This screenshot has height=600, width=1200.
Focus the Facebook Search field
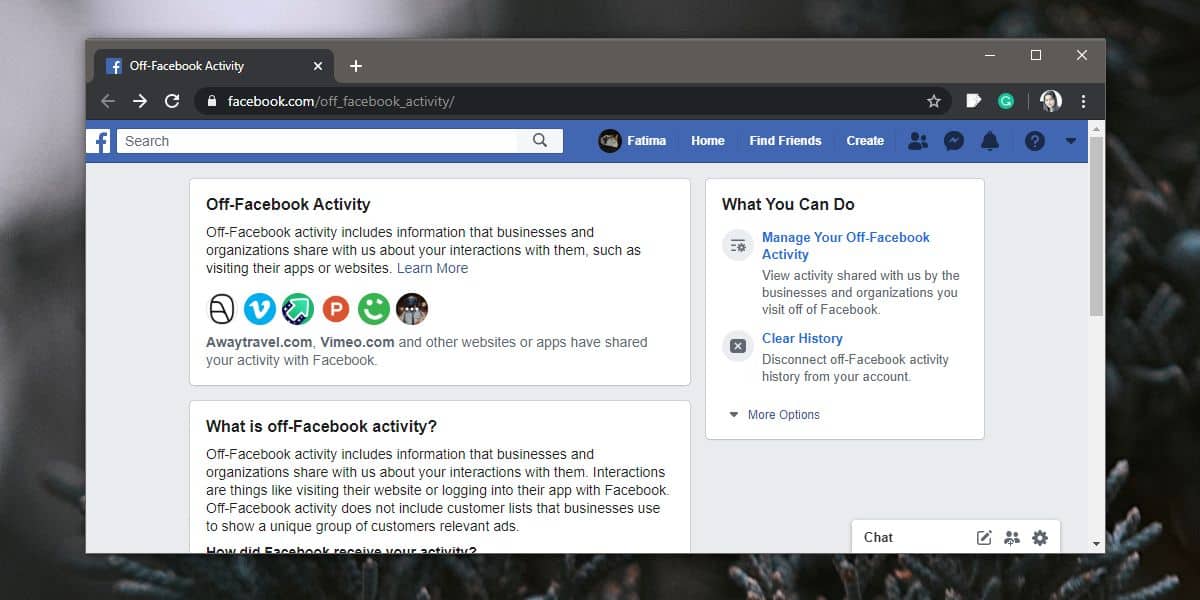pos(318,141)
